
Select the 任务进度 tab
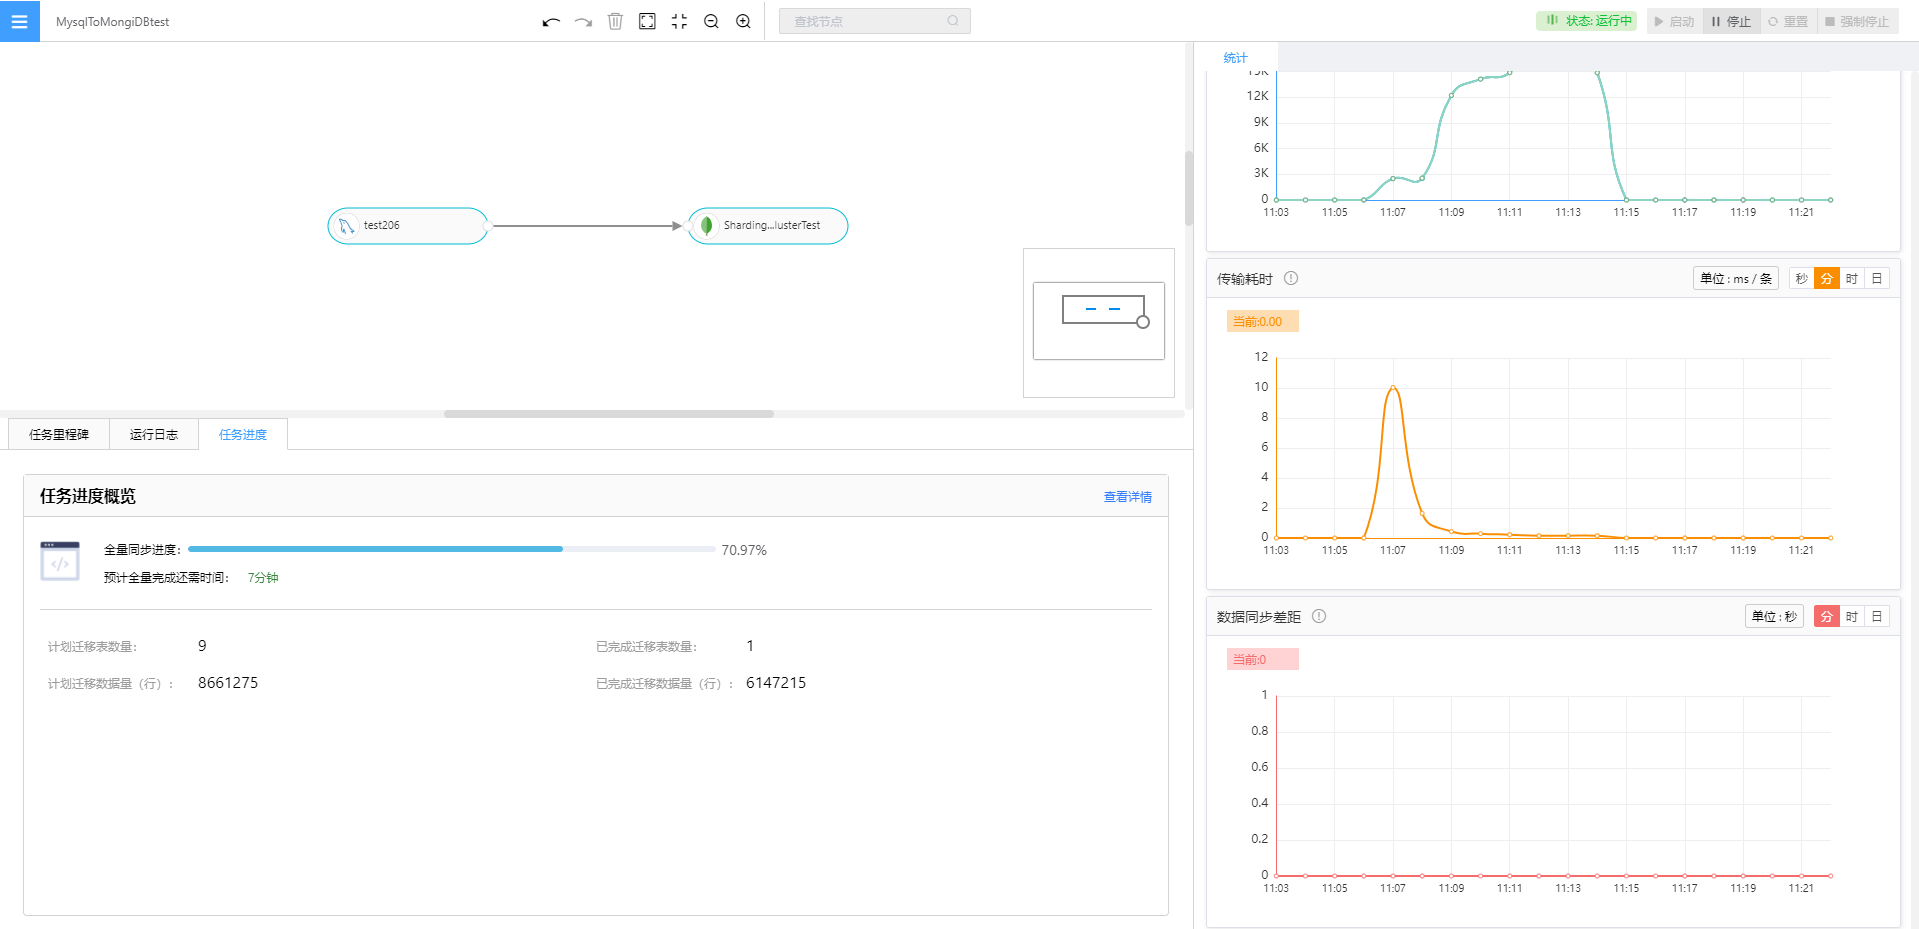[243, 434]
